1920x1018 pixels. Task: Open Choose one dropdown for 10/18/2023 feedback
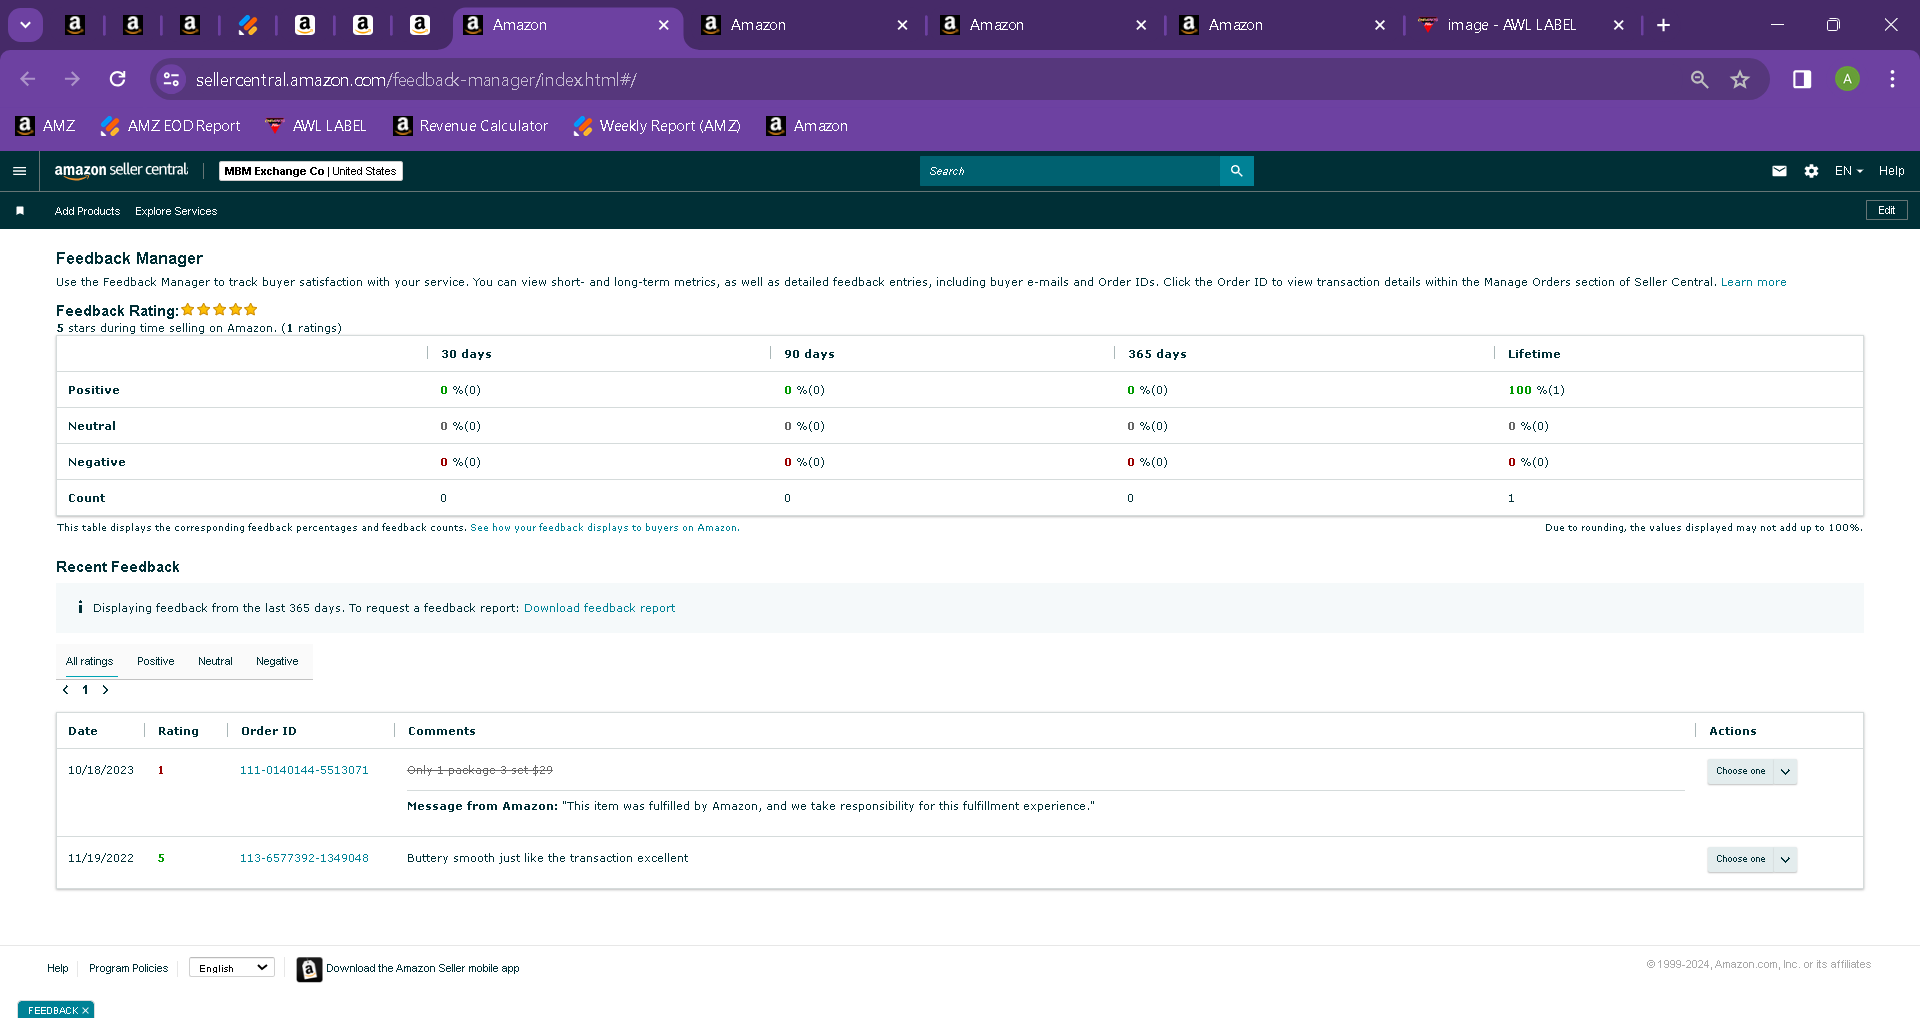pos(1752,771)
